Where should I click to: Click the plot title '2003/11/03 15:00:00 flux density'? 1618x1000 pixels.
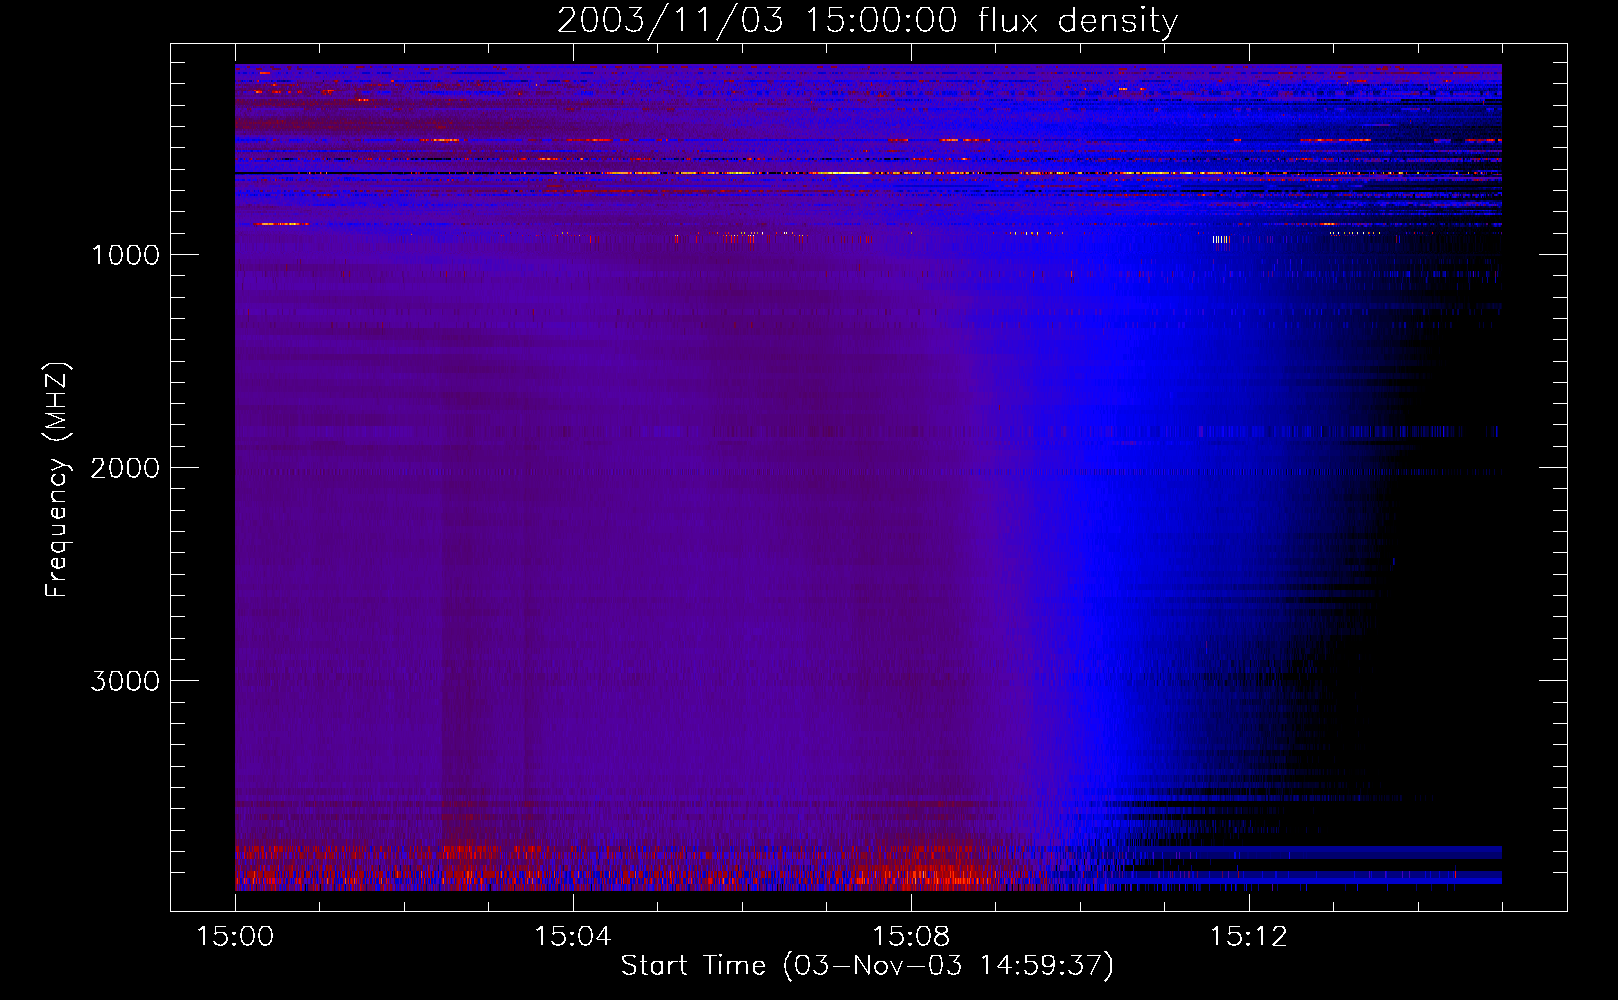pos(867,21)
